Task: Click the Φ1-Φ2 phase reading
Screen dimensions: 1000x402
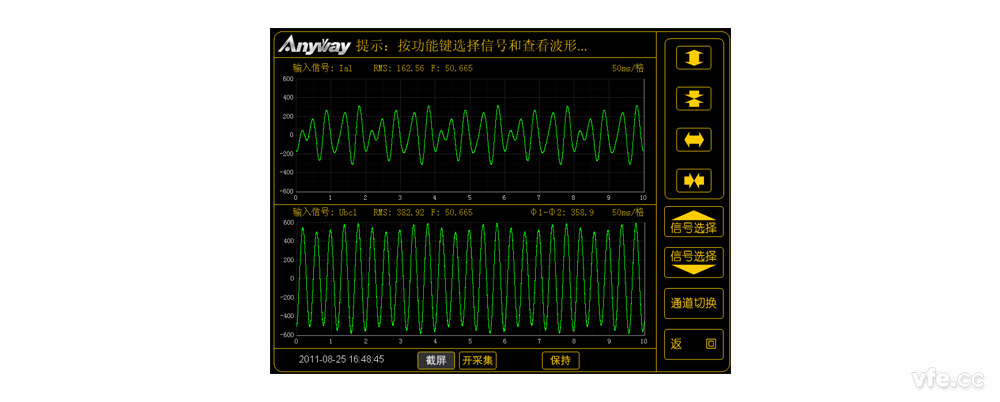Action: coord(562,213)
